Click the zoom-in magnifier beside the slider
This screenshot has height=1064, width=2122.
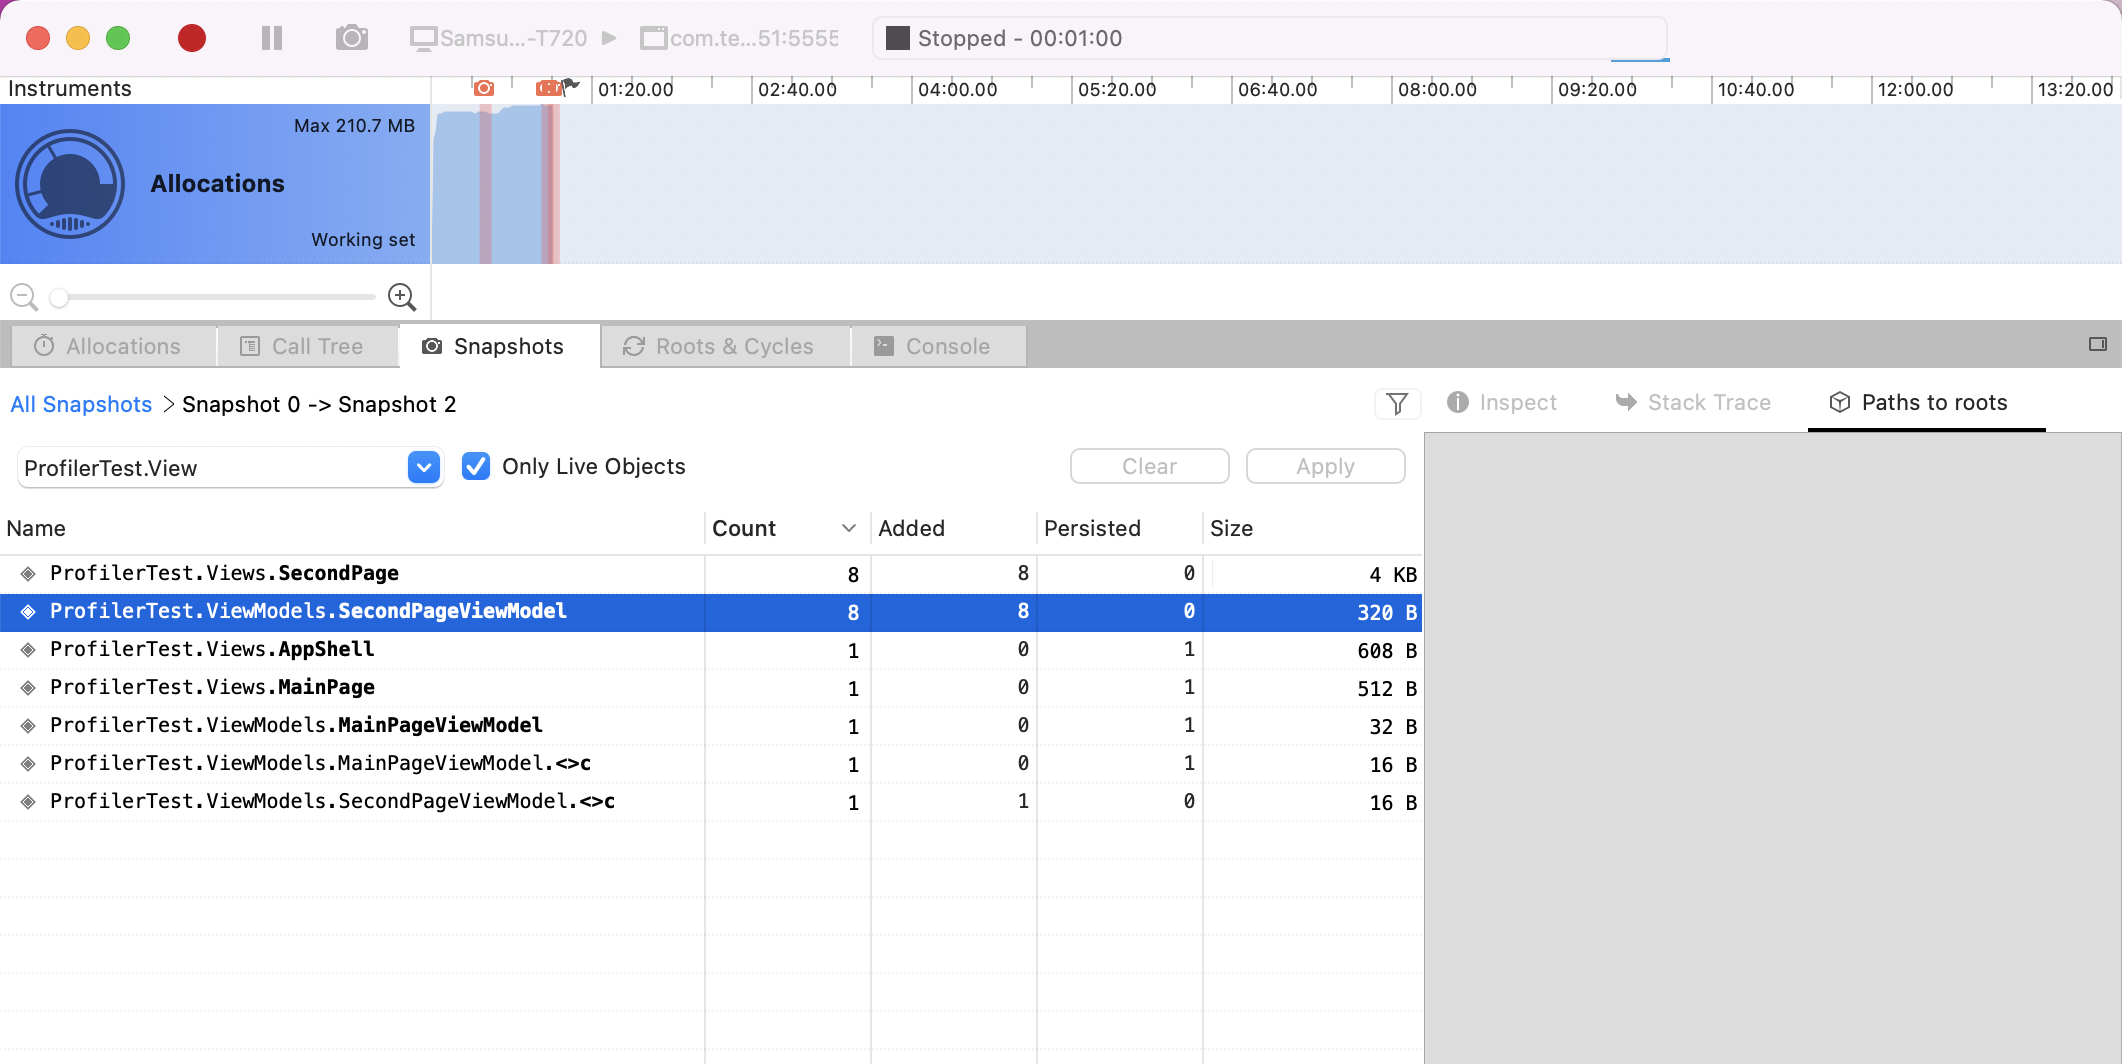point(401,296)
